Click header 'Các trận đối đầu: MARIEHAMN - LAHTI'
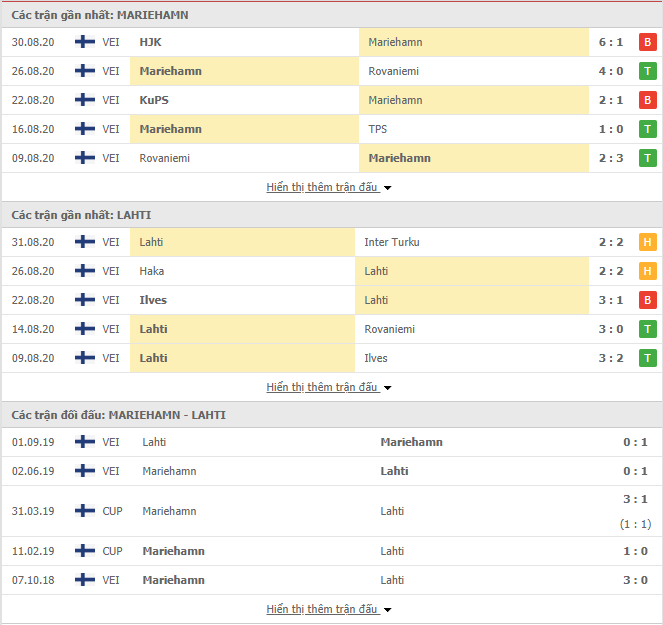The image size is (663, 625). click(118, 415)
